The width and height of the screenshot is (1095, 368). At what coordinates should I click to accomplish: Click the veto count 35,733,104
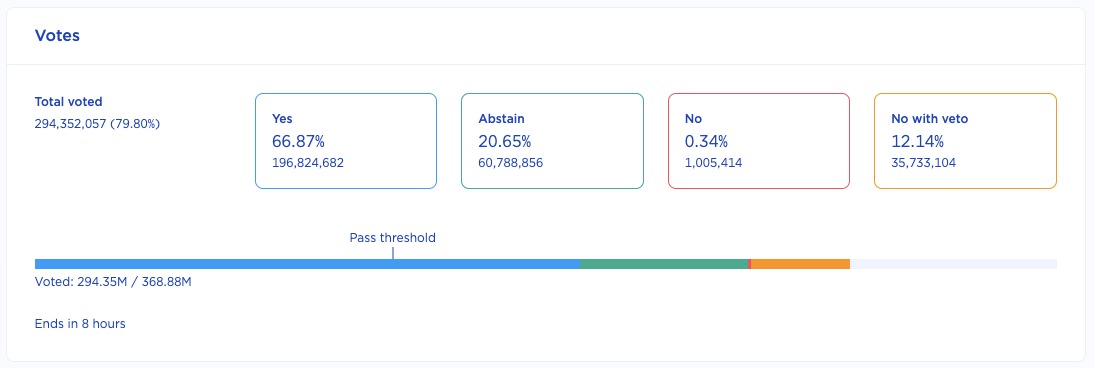point(923,163)
